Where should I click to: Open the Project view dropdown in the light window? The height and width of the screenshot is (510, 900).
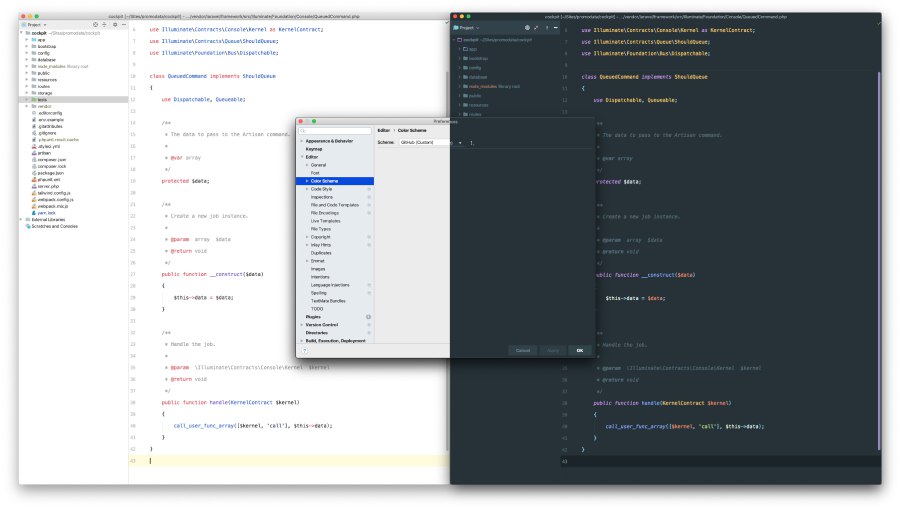coord(34,25)
